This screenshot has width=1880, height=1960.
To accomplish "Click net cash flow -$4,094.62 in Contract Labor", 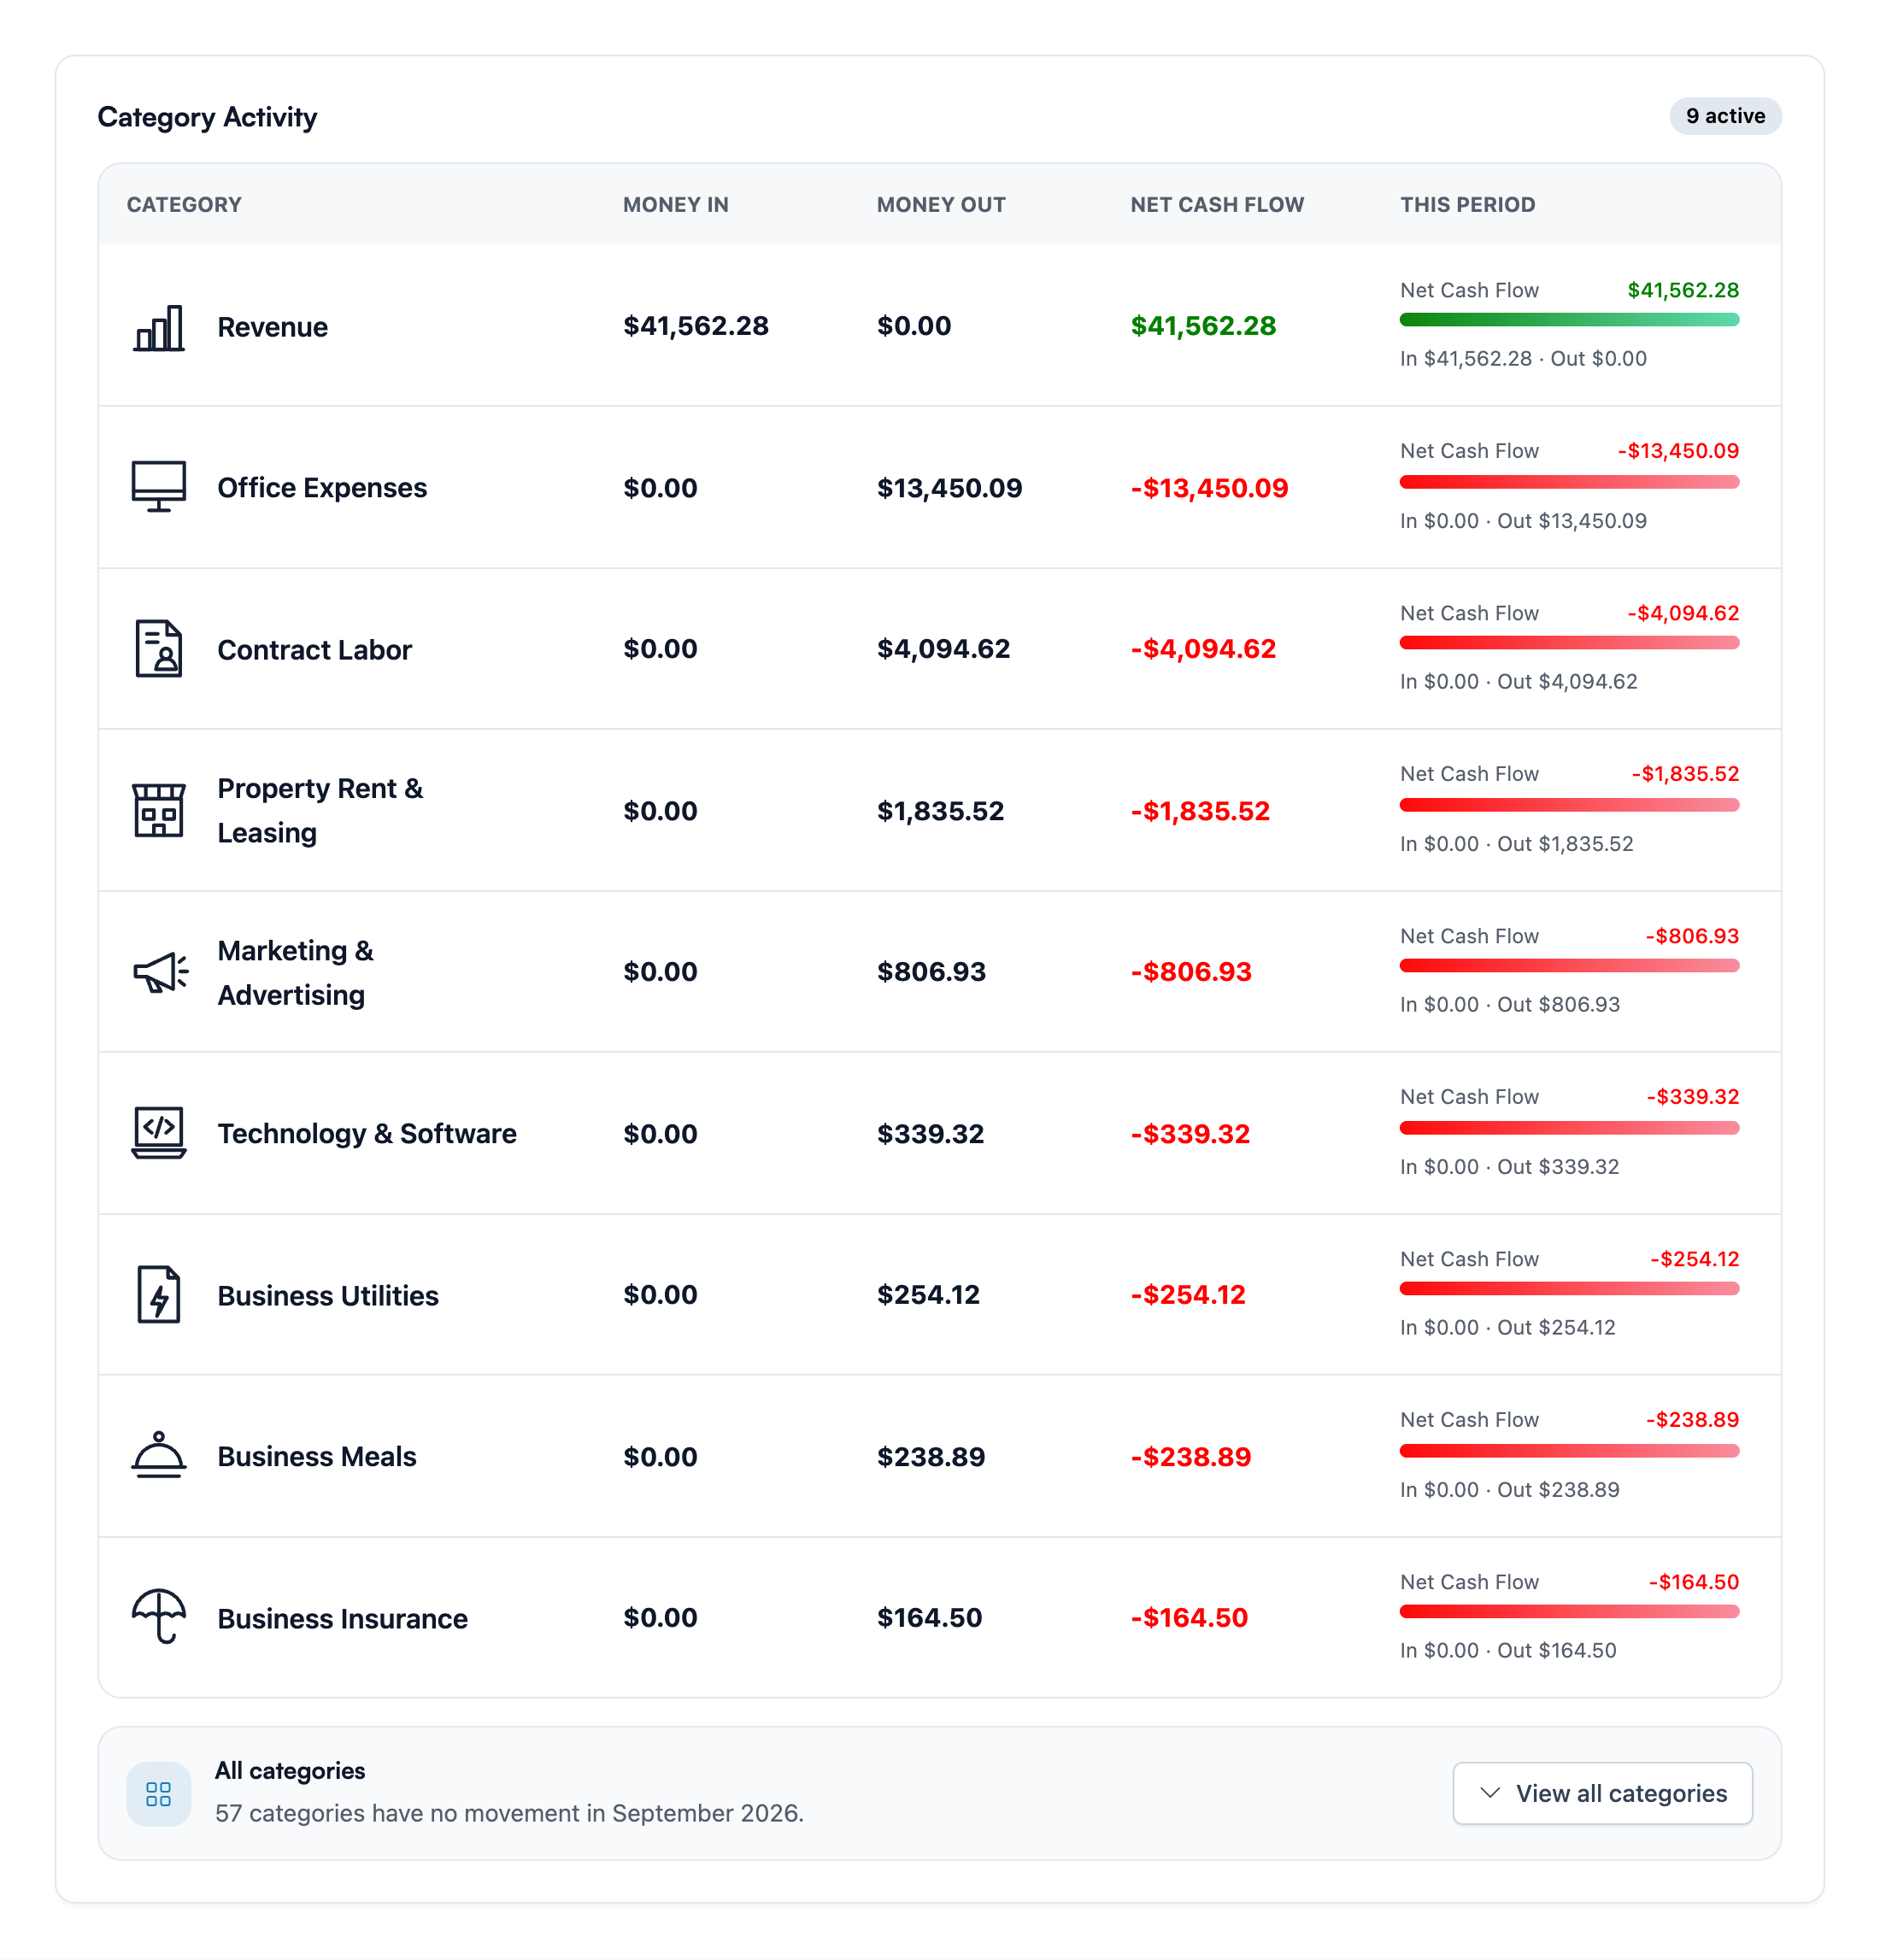I will point(1203,649).
